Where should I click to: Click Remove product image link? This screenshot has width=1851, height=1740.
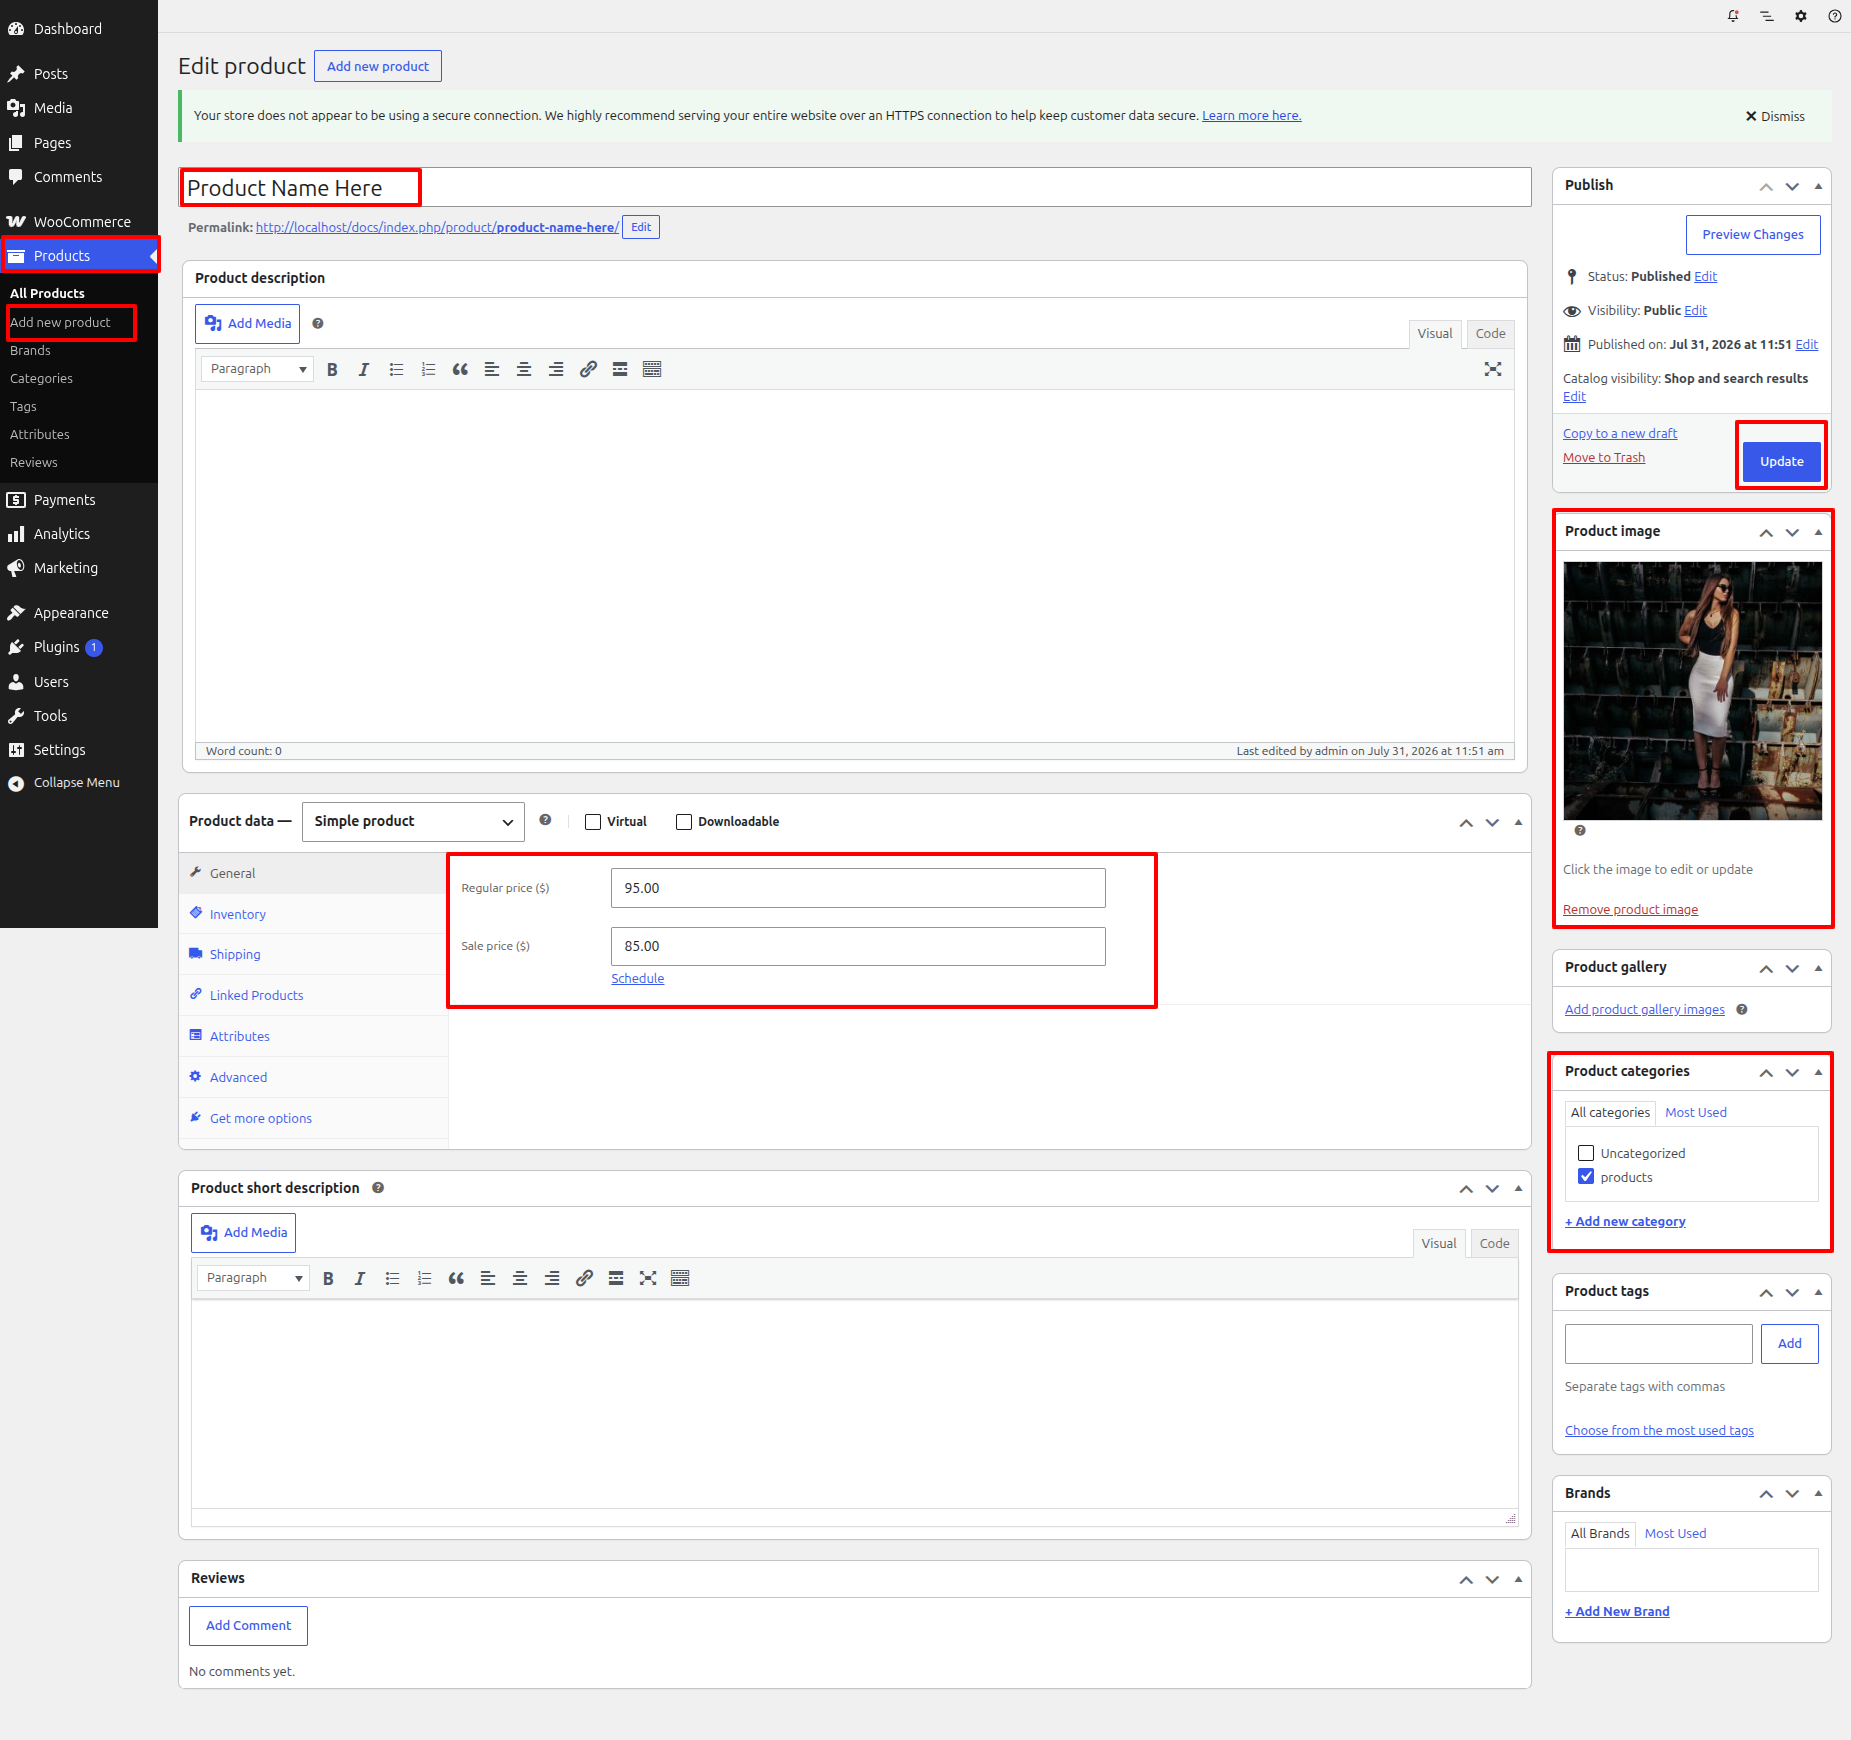tap(1630, 910)
